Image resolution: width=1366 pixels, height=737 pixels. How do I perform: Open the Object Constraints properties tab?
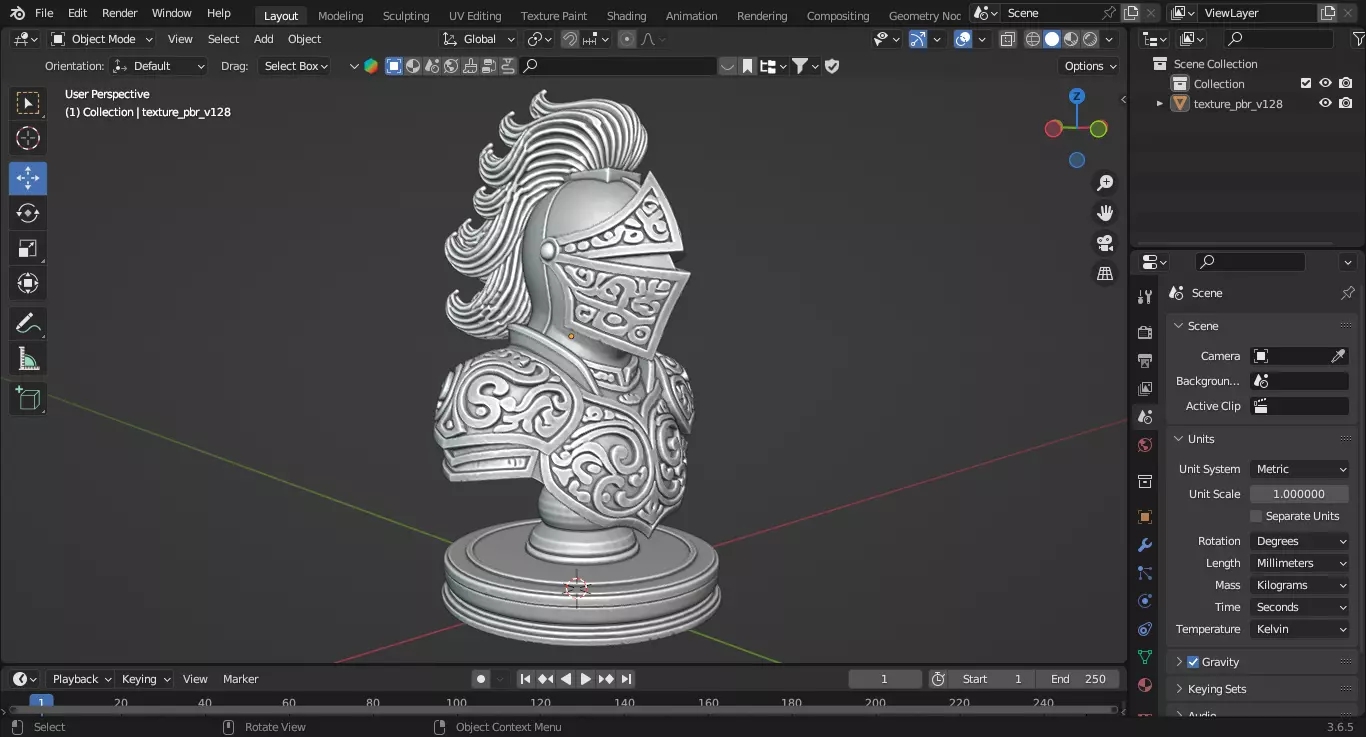point(1145,629)
